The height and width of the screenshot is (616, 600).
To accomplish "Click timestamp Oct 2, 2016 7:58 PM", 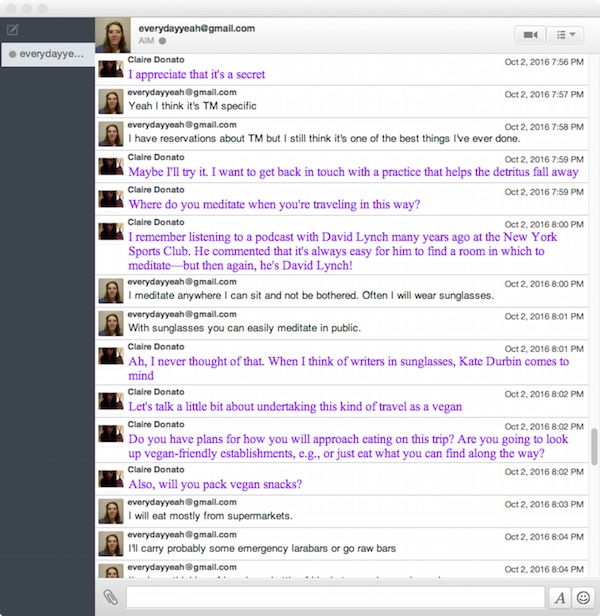I will tap(544, 127).
